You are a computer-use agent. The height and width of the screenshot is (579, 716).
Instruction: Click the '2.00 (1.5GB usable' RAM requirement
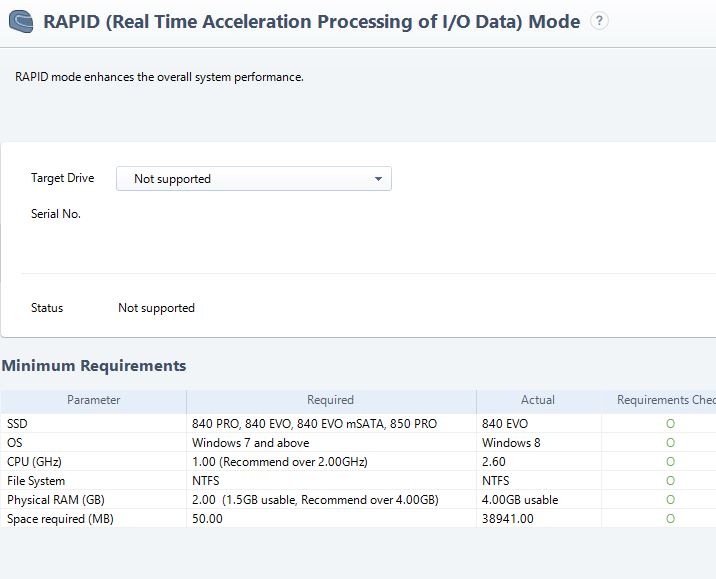315,500
